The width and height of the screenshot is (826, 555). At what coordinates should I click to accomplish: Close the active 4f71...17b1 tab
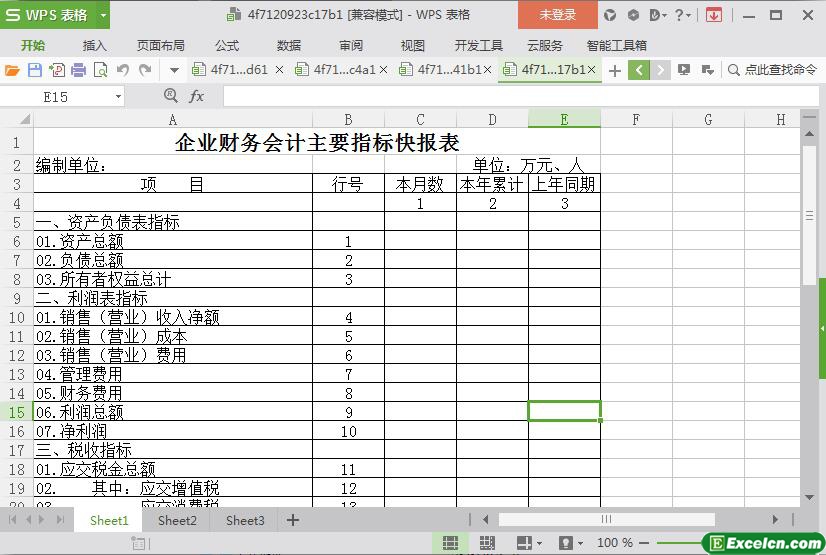point(592,70)
